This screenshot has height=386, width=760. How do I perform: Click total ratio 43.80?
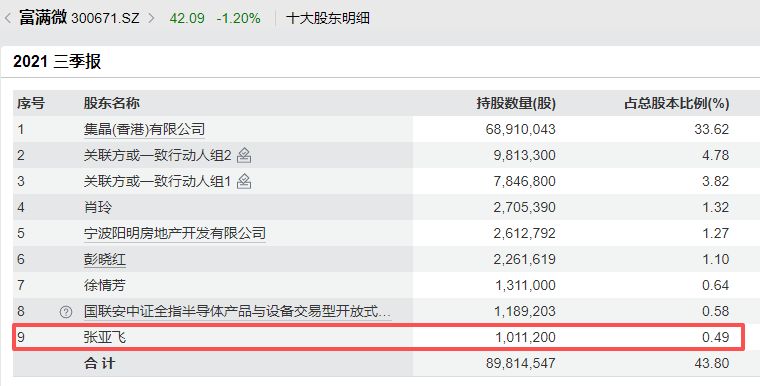click(712, 363)
